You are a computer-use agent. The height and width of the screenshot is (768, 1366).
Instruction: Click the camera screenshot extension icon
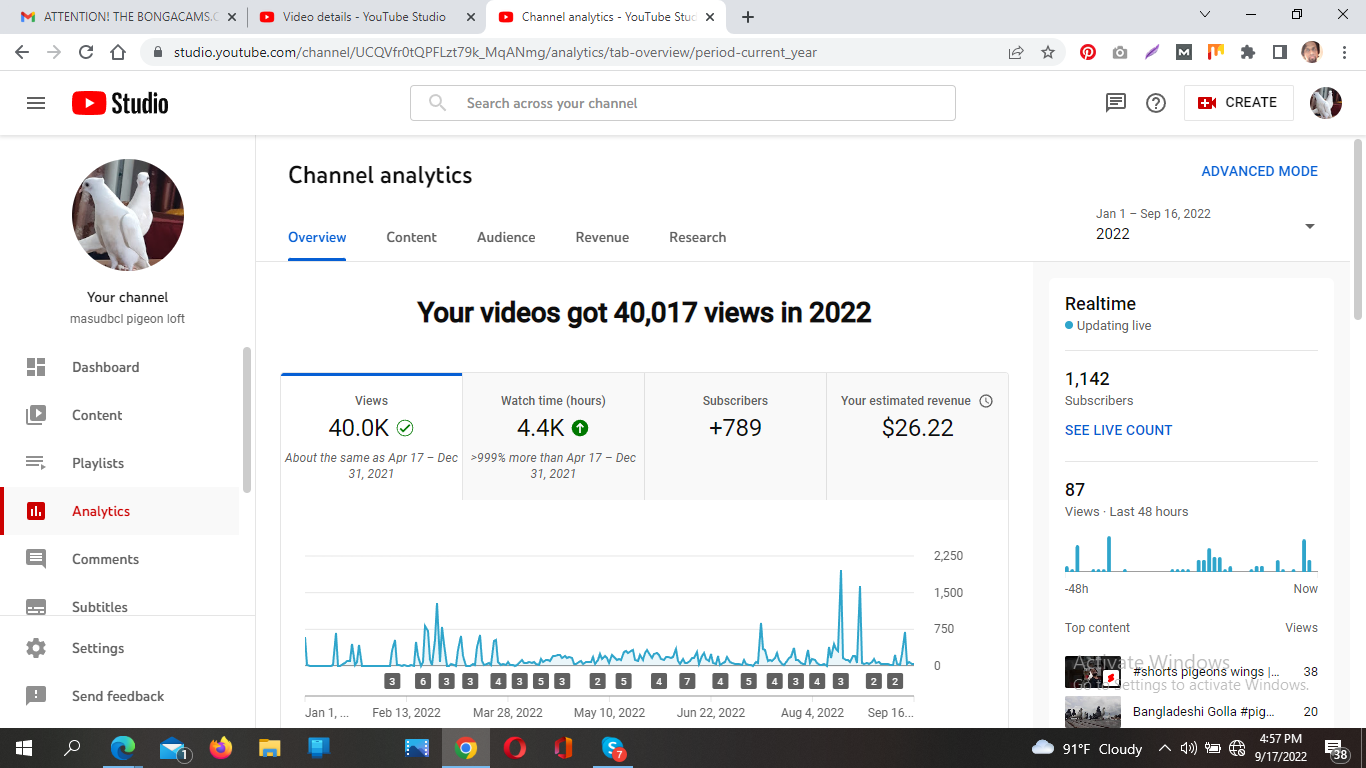(x=1120, y=52)
